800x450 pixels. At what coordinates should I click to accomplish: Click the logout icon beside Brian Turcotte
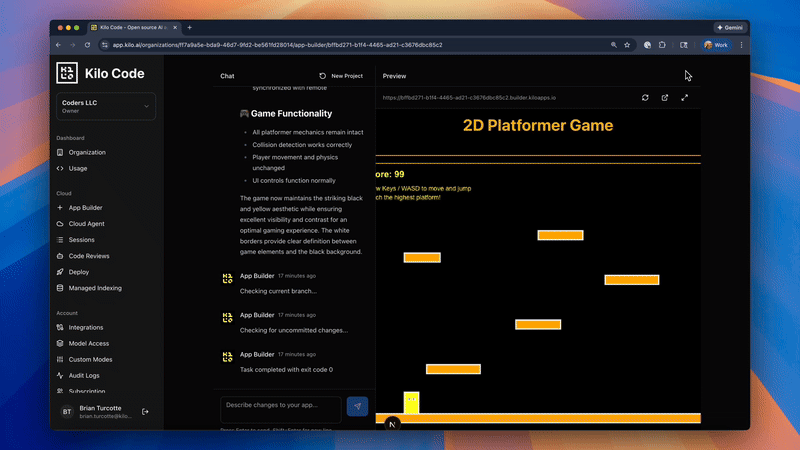(146, 411)
